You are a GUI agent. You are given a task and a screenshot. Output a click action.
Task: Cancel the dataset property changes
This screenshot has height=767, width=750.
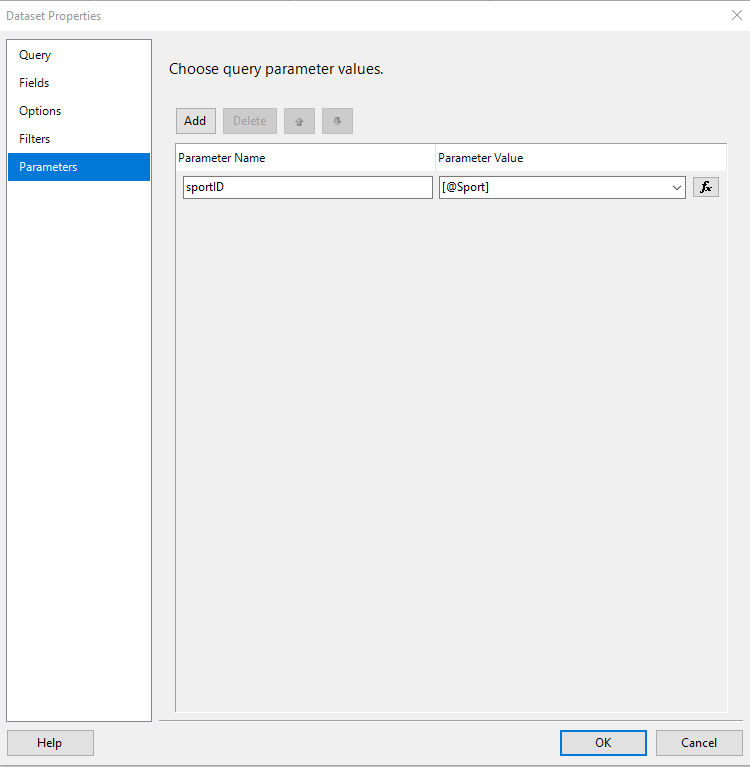[x=699, y=743]
